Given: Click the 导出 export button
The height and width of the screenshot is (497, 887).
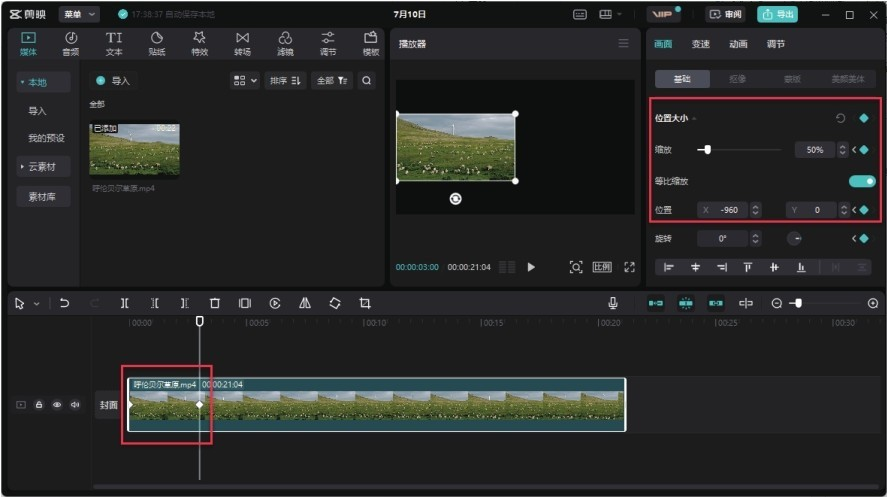Looking at the screenshot, I should tap(778, 14).
